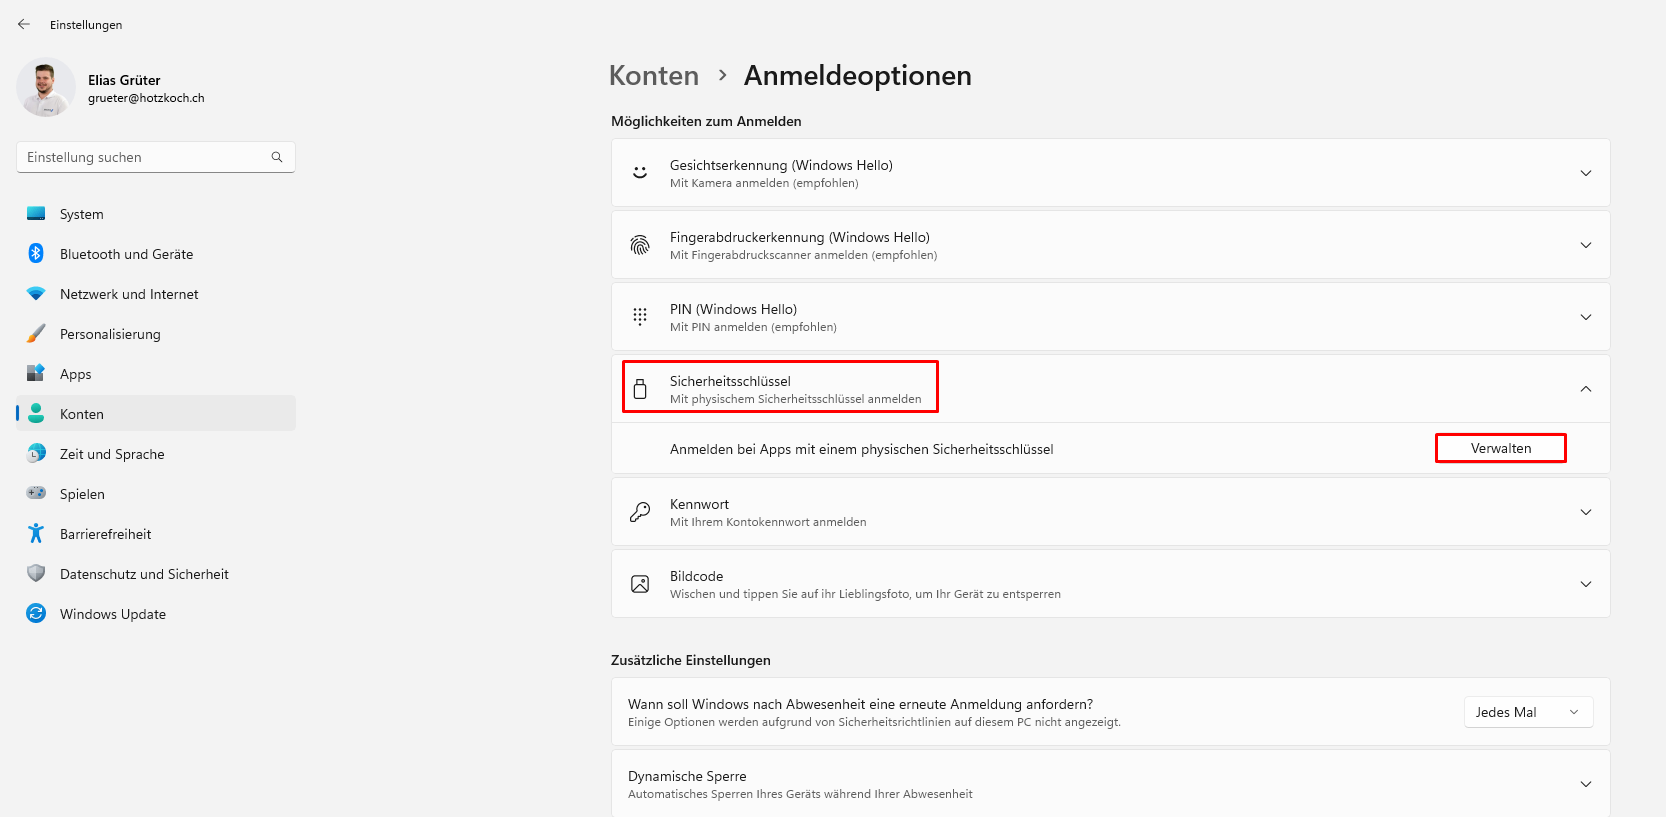Navigate back to Konten breadcrumb
This screenshot has height=817, width=1666.
coord(654,76)
